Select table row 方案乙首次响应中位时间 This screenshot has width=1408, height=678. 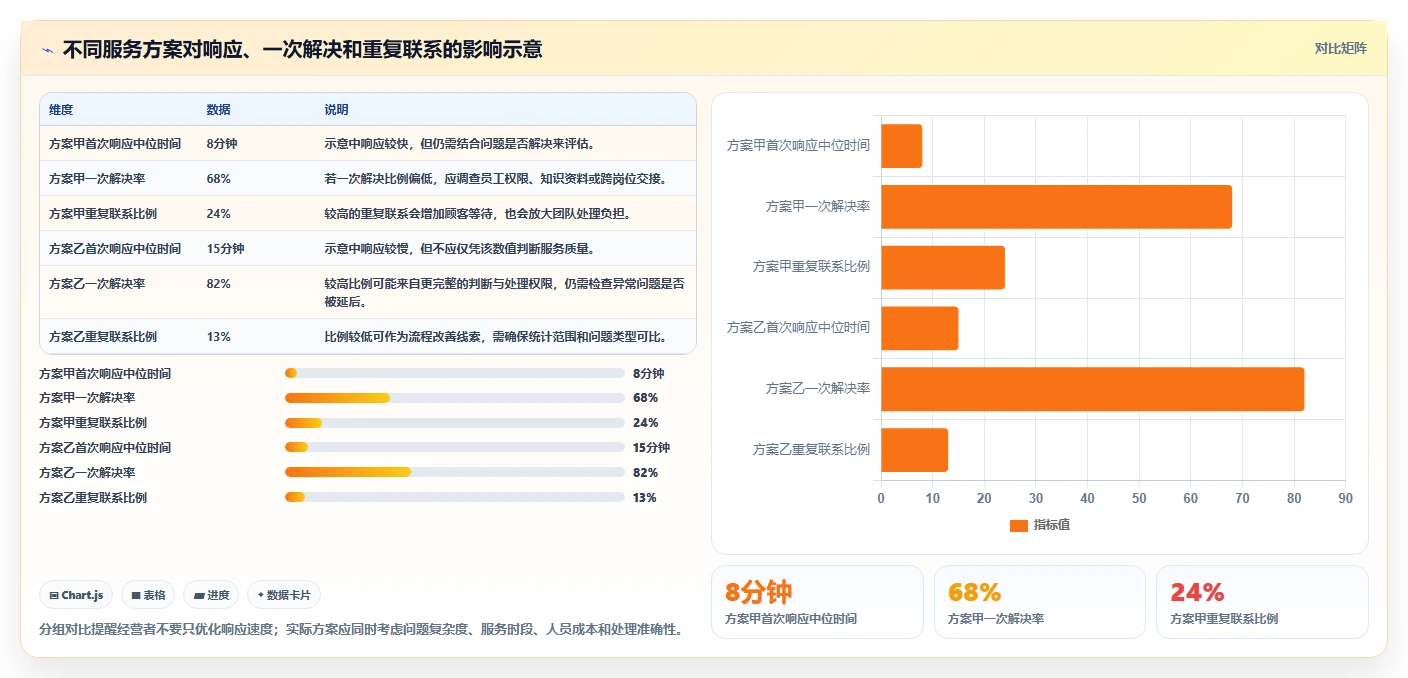367,248
